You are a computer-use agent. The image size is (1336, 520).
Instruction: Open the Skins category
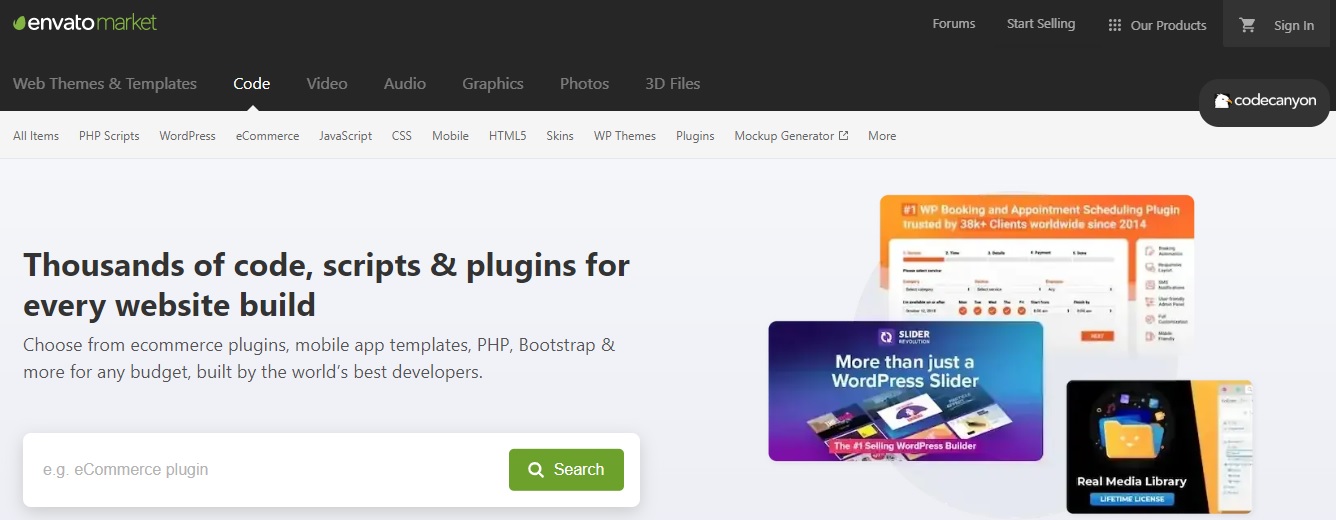click(x=560, y=135)
